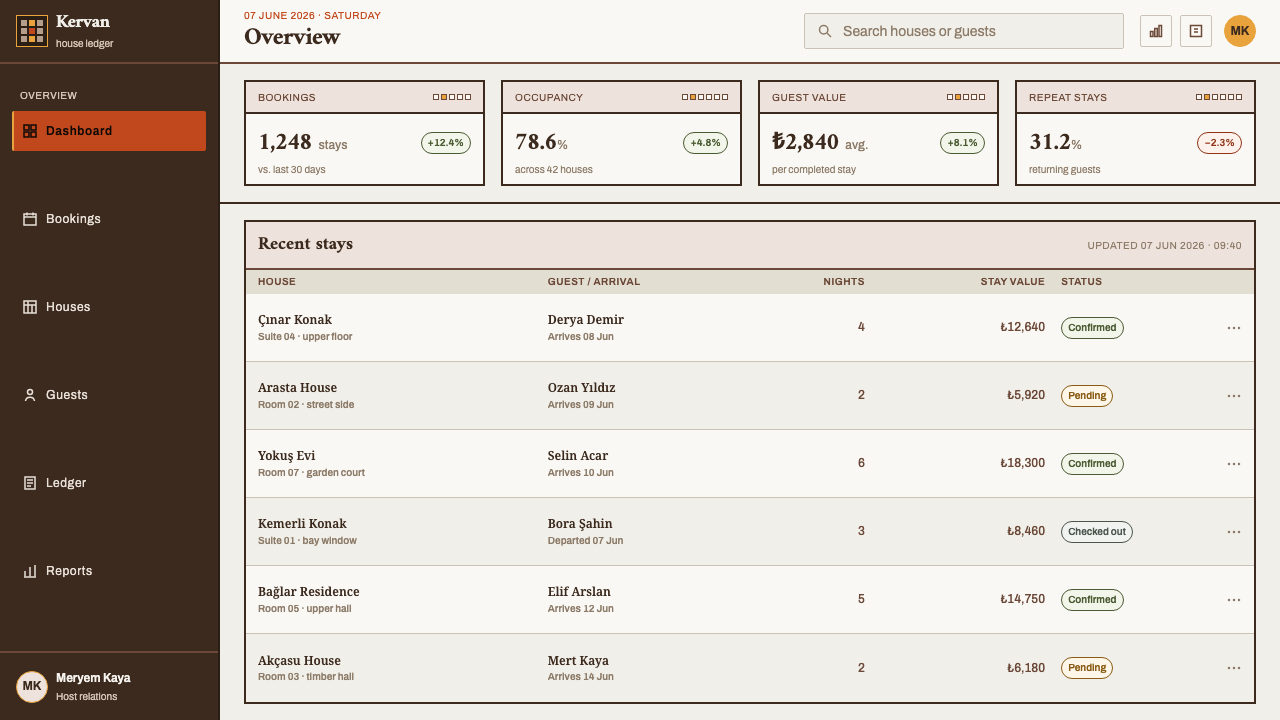Image resolution: width=1280 pixels, height=720 pixels.
Task: Click the Guest value ₺2,840 figure
Action: point(805,142)
